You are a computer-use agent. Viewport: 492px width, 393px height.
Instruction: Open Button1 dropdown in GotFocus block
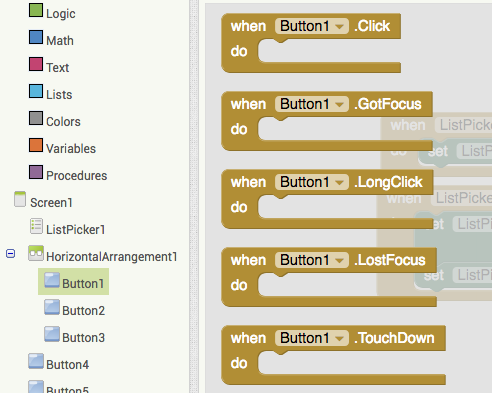[339, 104]
